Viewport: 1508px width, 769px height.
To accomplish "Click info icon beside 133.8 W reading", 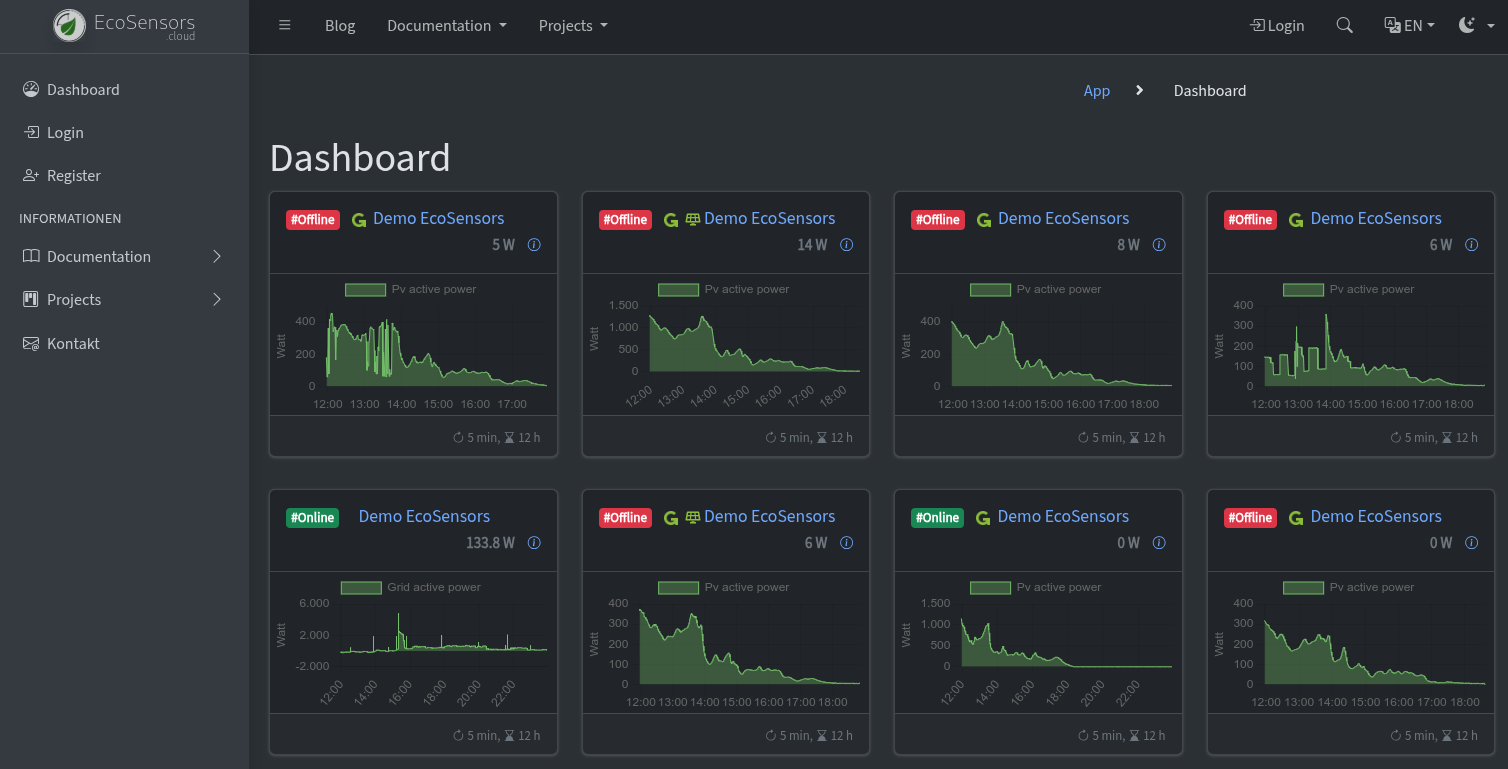I will pos(534,543).
